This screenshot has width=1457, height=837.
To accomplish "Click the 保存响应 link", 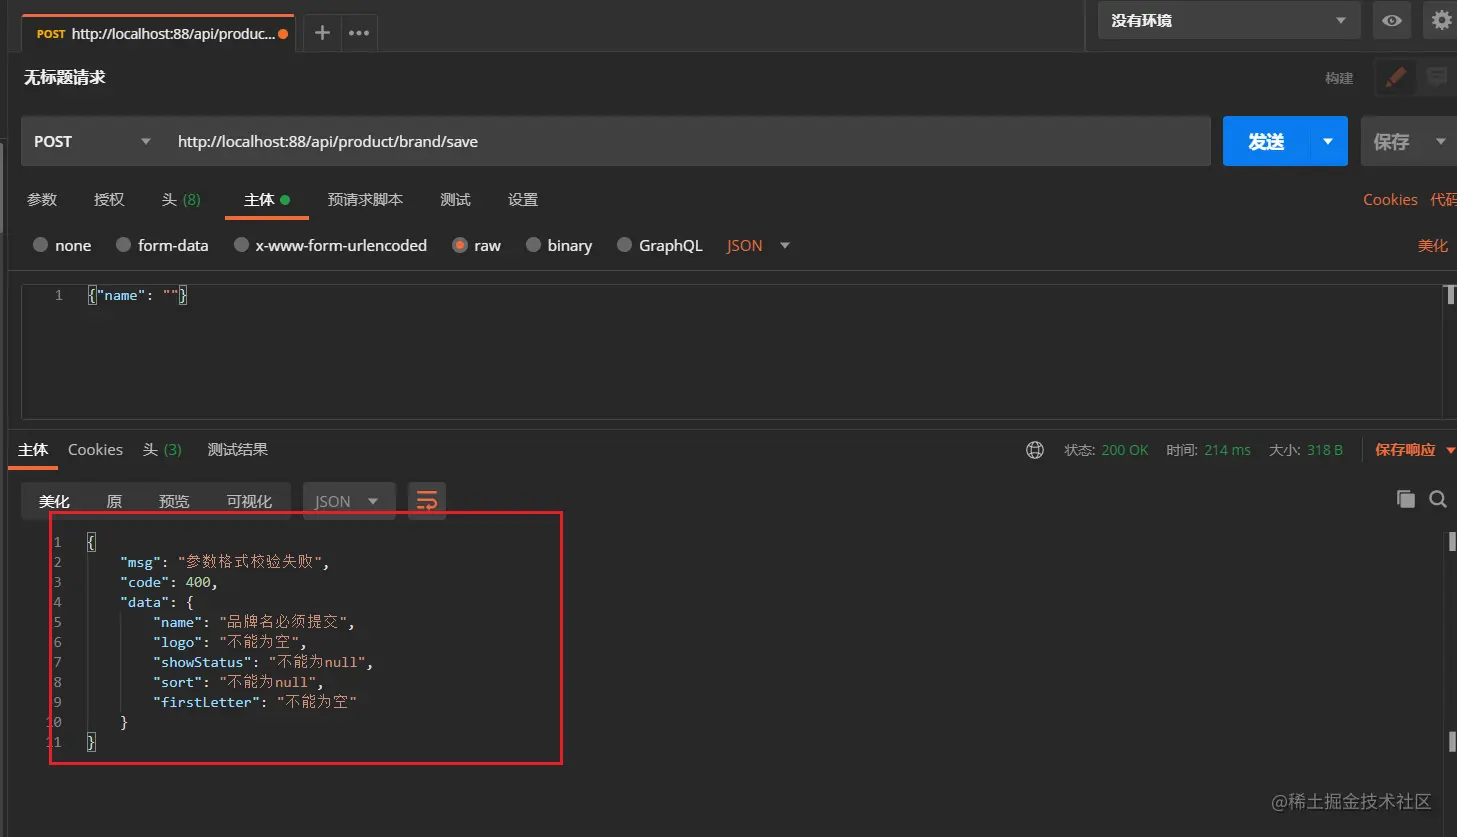I will point(1405,450).
